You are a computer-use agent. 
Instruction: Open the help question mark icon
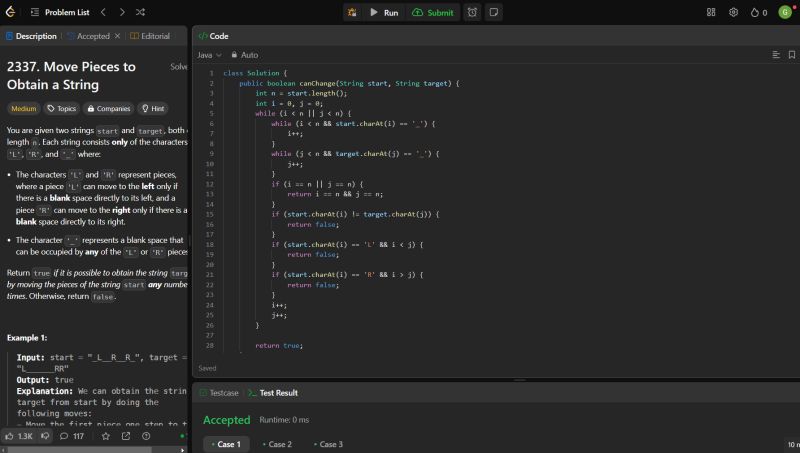click(146, 436)
